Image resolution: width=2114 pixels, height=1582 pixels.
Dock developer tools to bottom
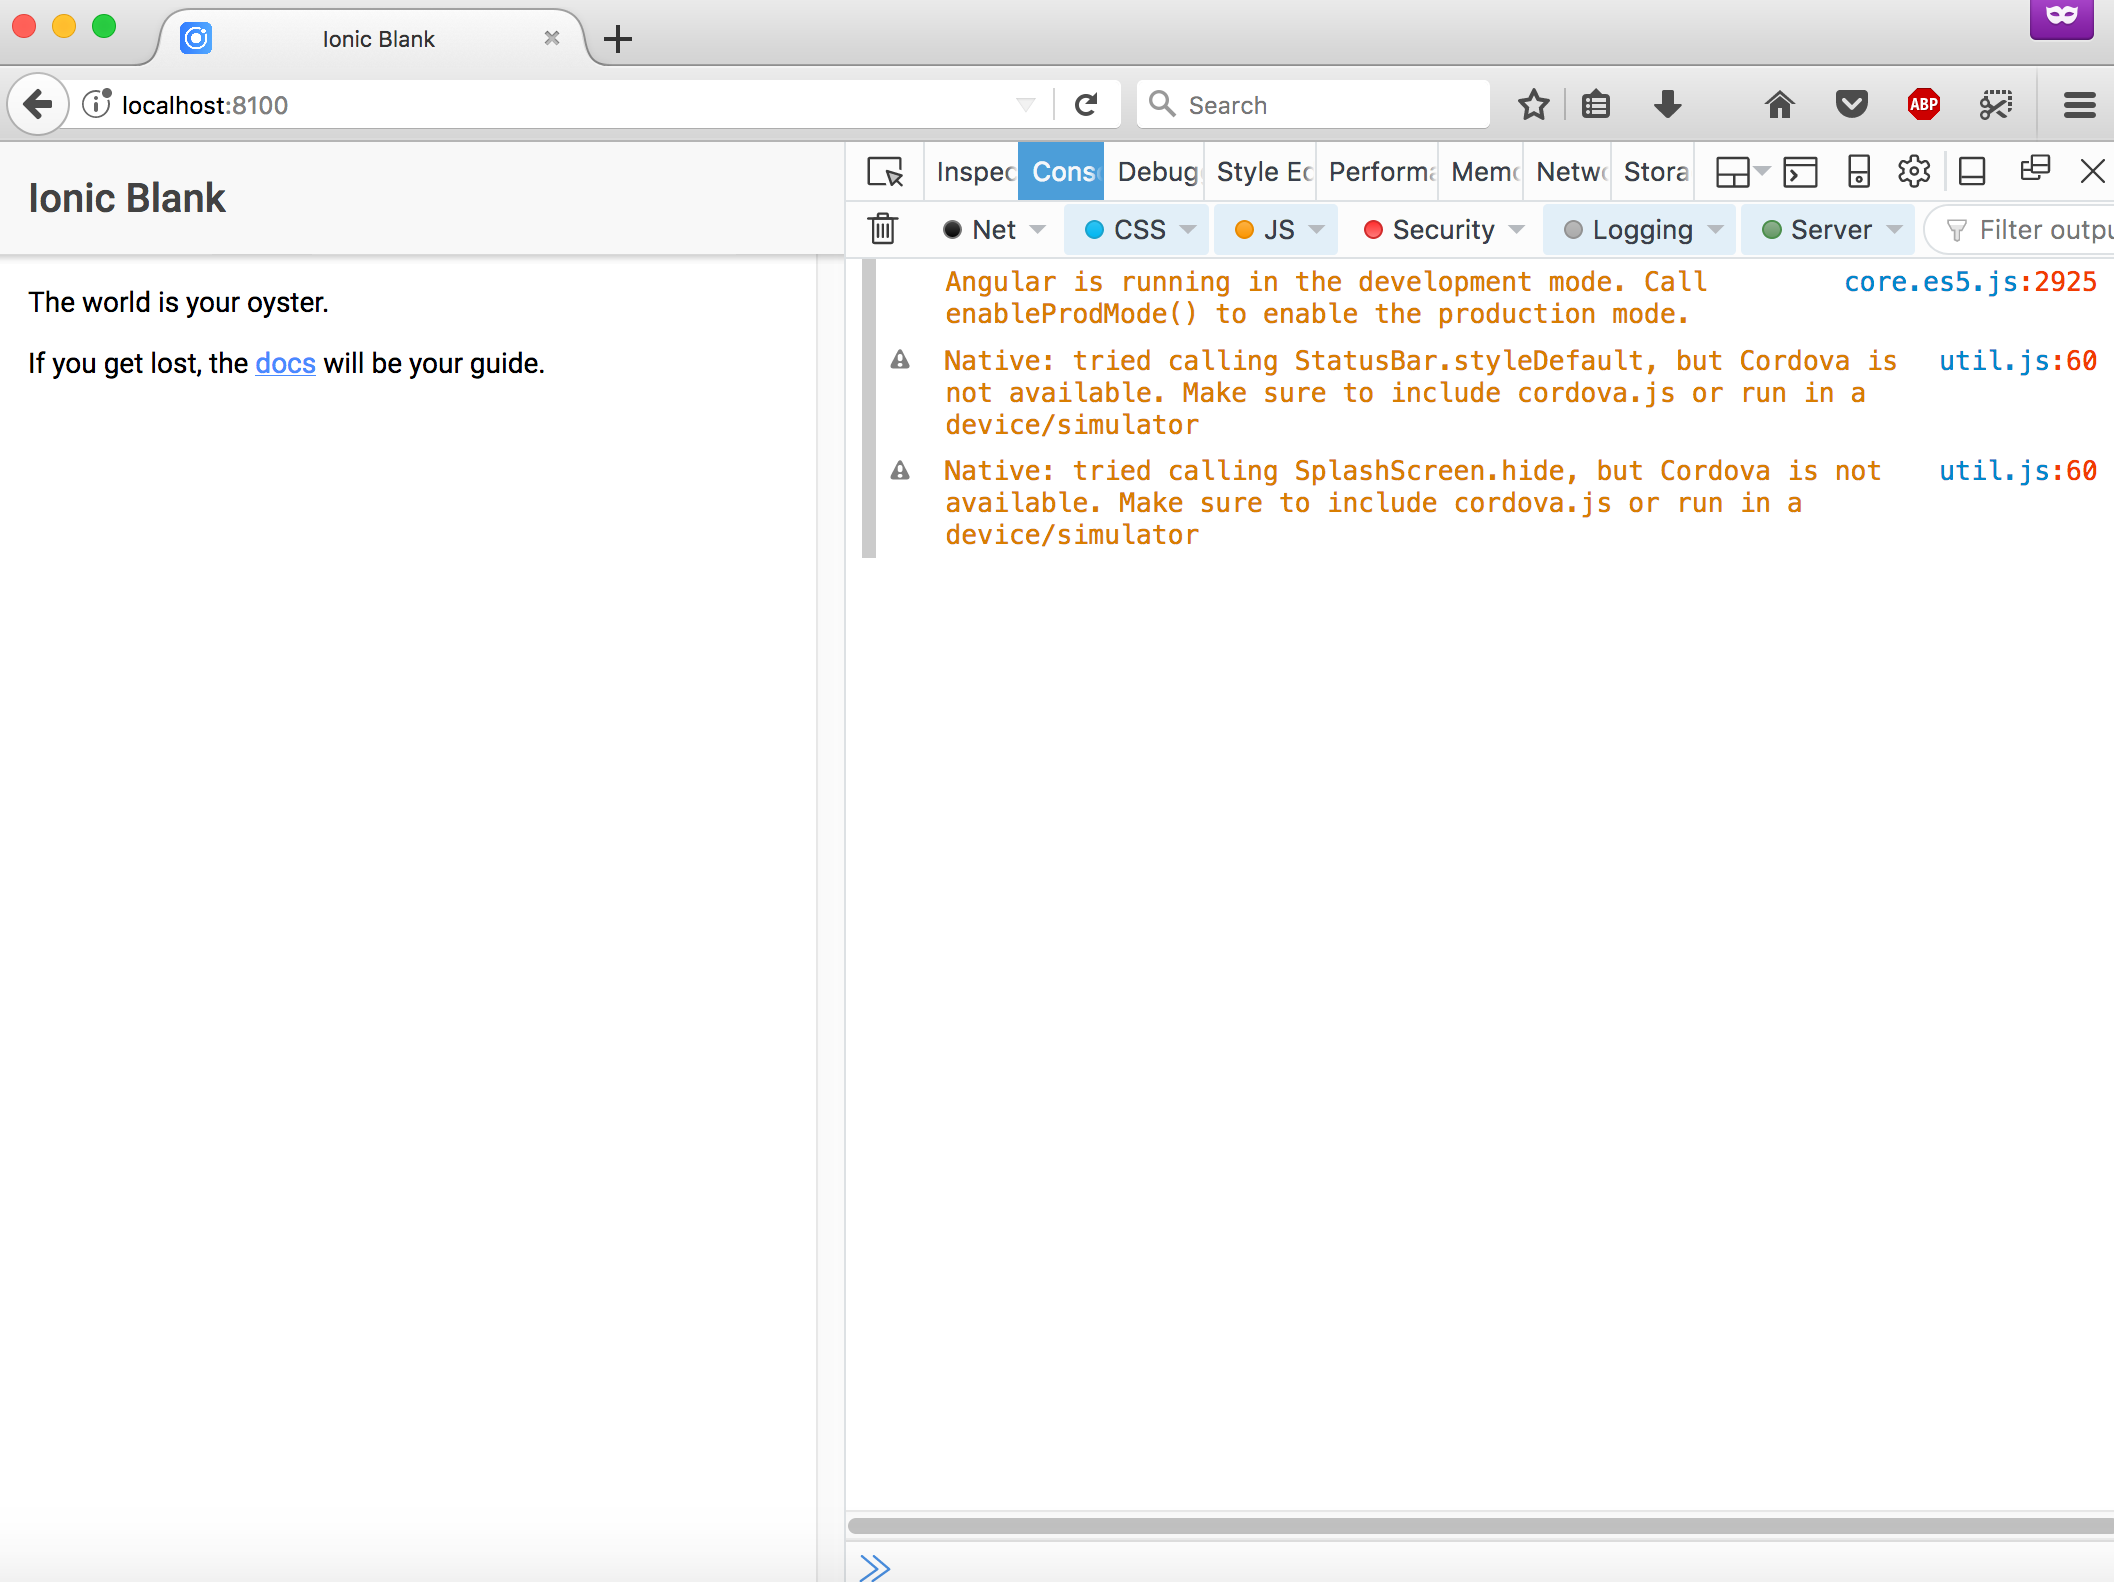point(1972,172)
